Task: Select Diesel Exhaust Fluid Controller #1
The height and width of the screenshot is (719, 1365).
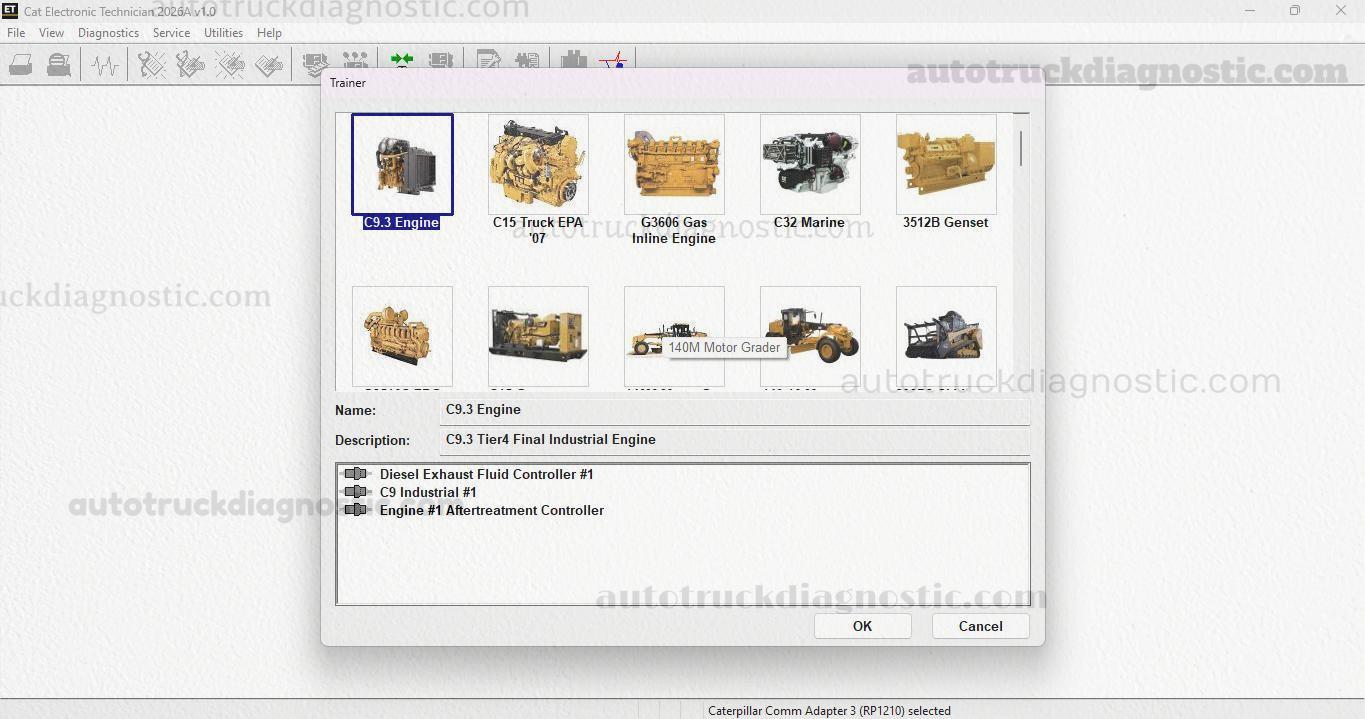Action: [486, 474]
